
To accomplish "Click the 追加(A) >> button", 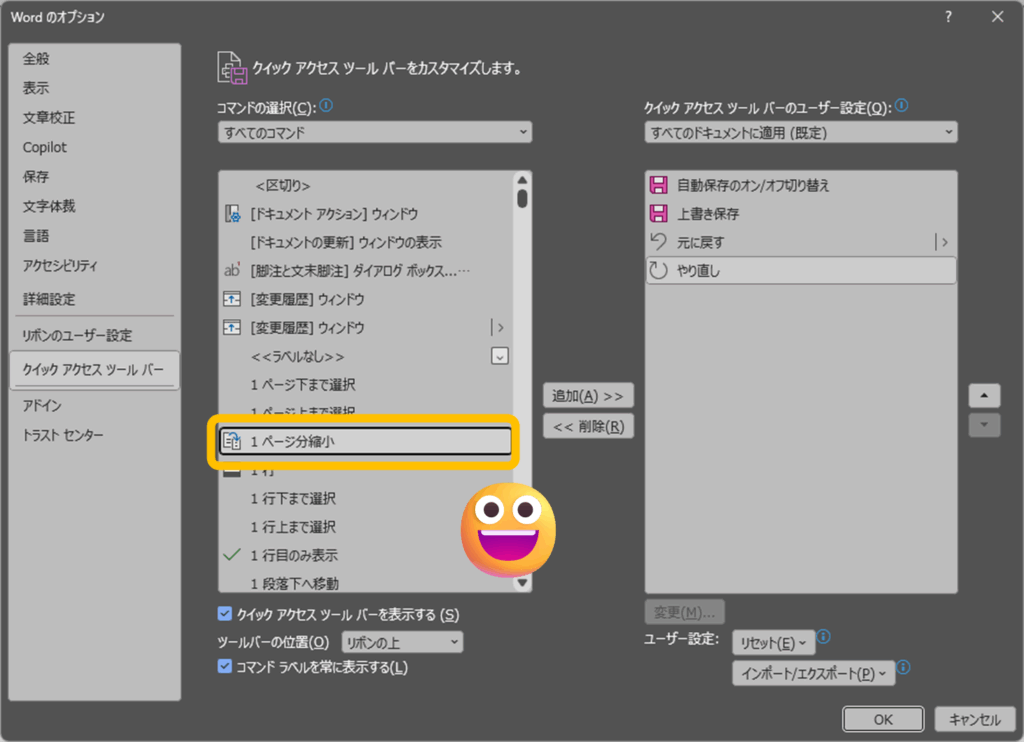I will click(x=588, y=396).
